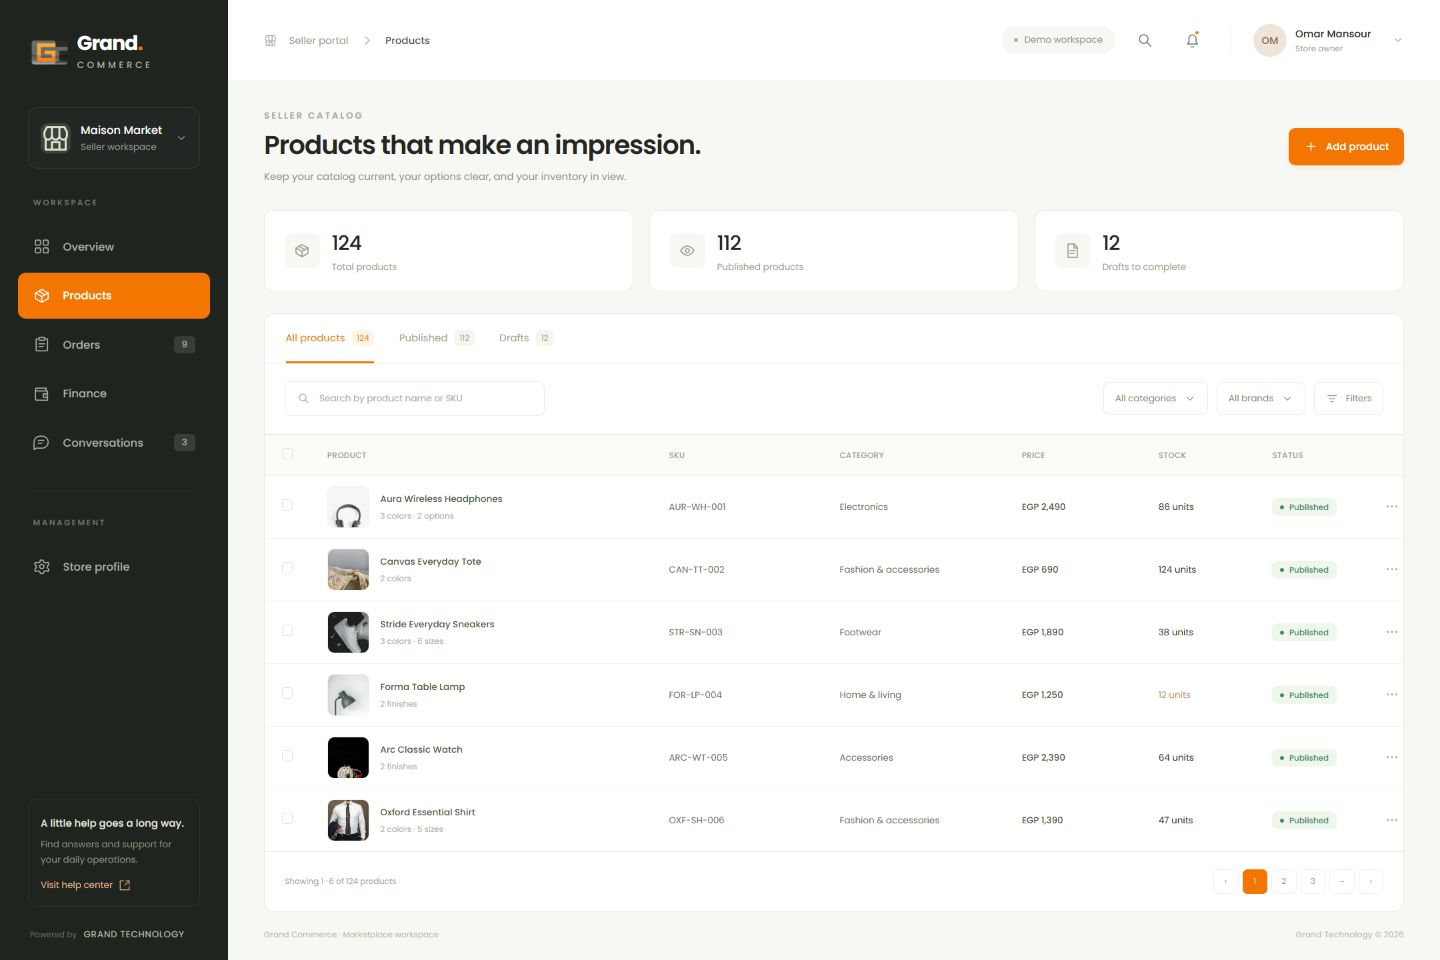
Task: Expand the Maison Market workspace switcher
Action: 114,138
